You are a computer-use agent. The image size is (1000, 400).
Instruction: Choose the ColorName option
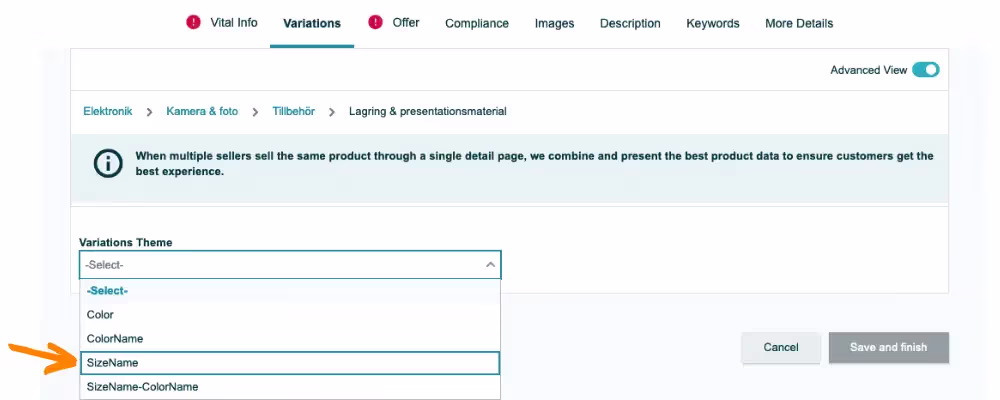tap(290, 339)
